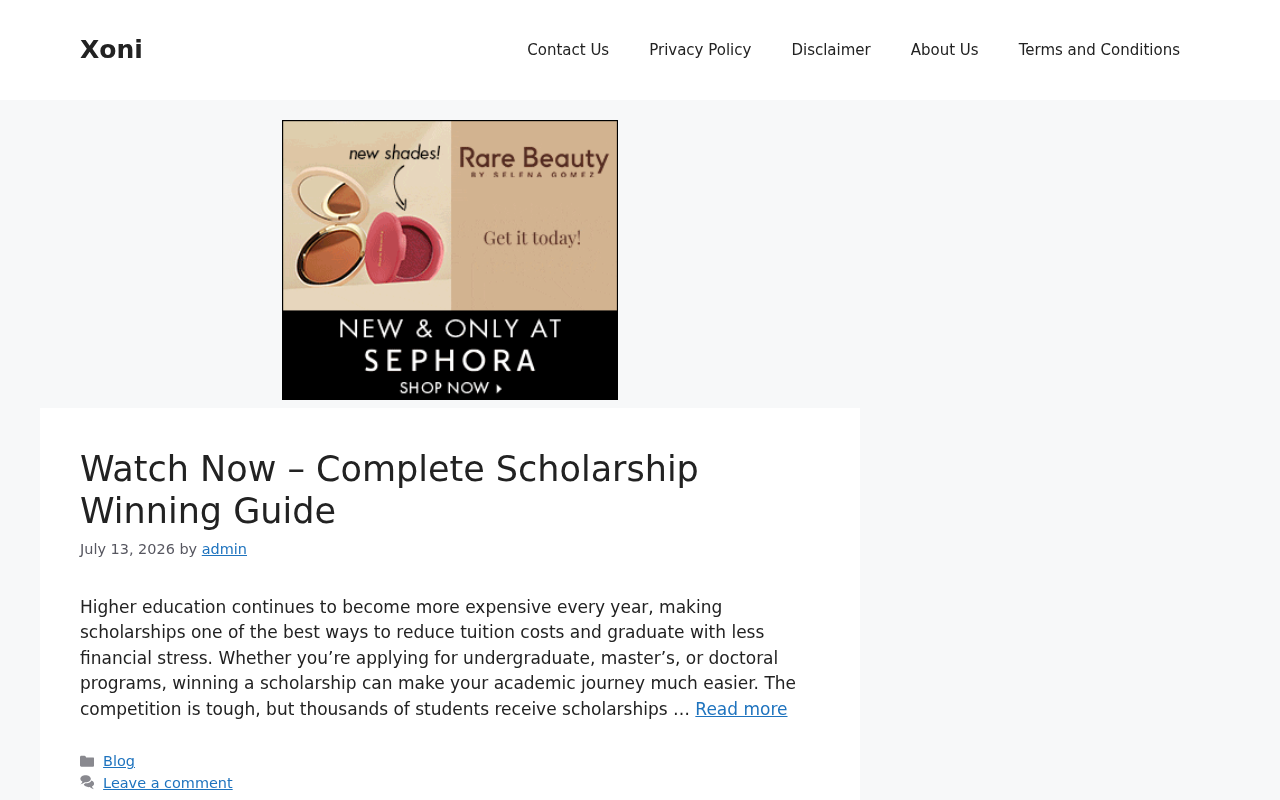Open the Blog category link
The image size is (1280, 800).
click(119, 761)
